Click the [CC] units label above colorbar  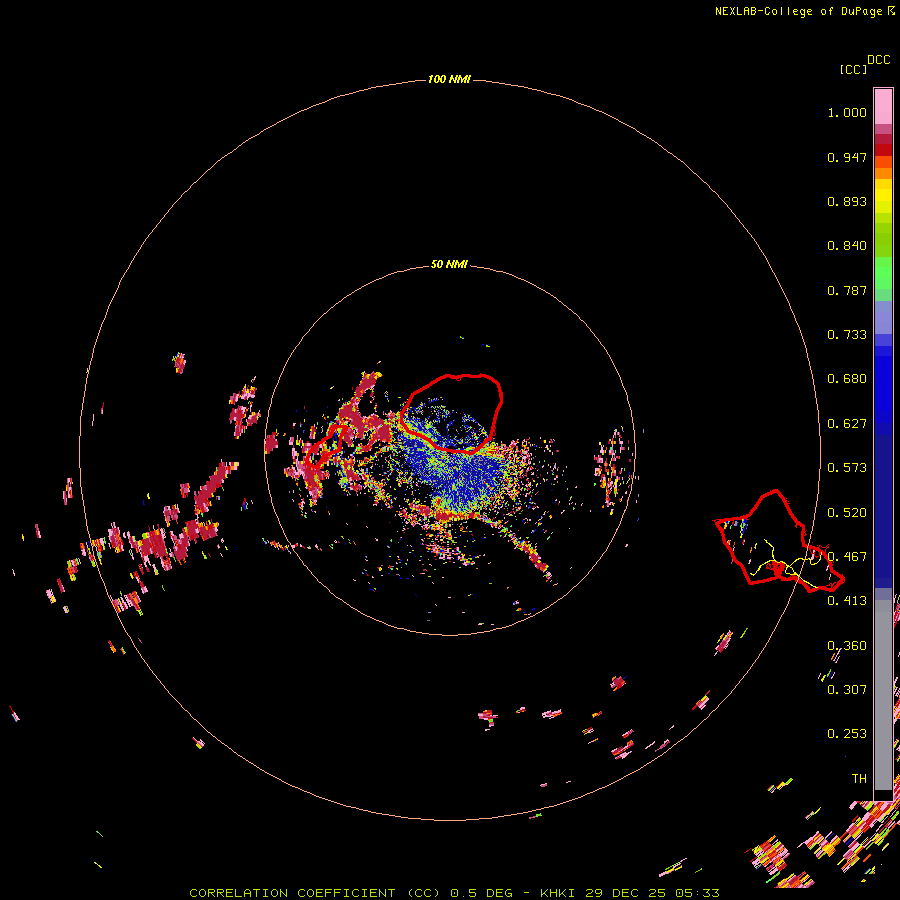853,69
